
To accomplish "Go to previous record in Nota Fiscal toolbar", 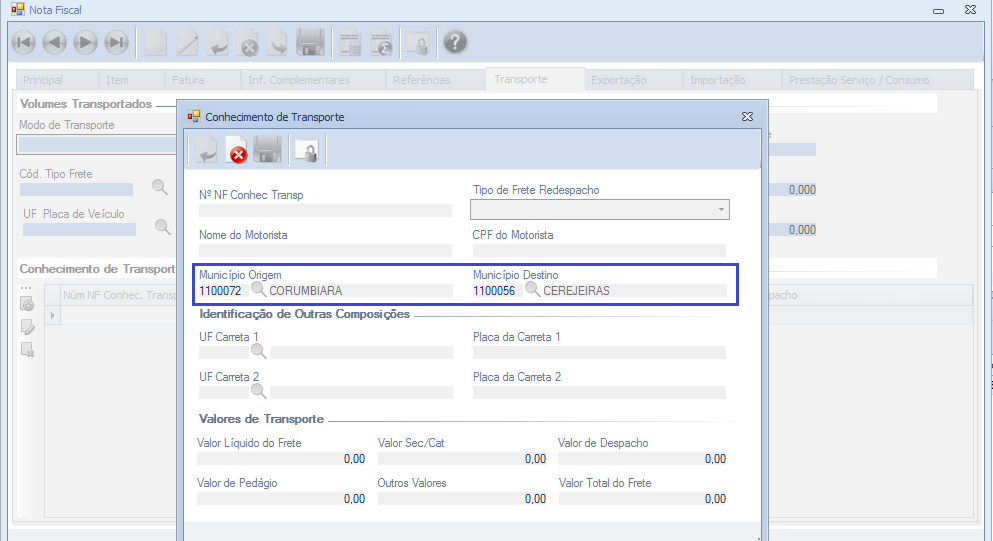I will (x=54, y=42).
